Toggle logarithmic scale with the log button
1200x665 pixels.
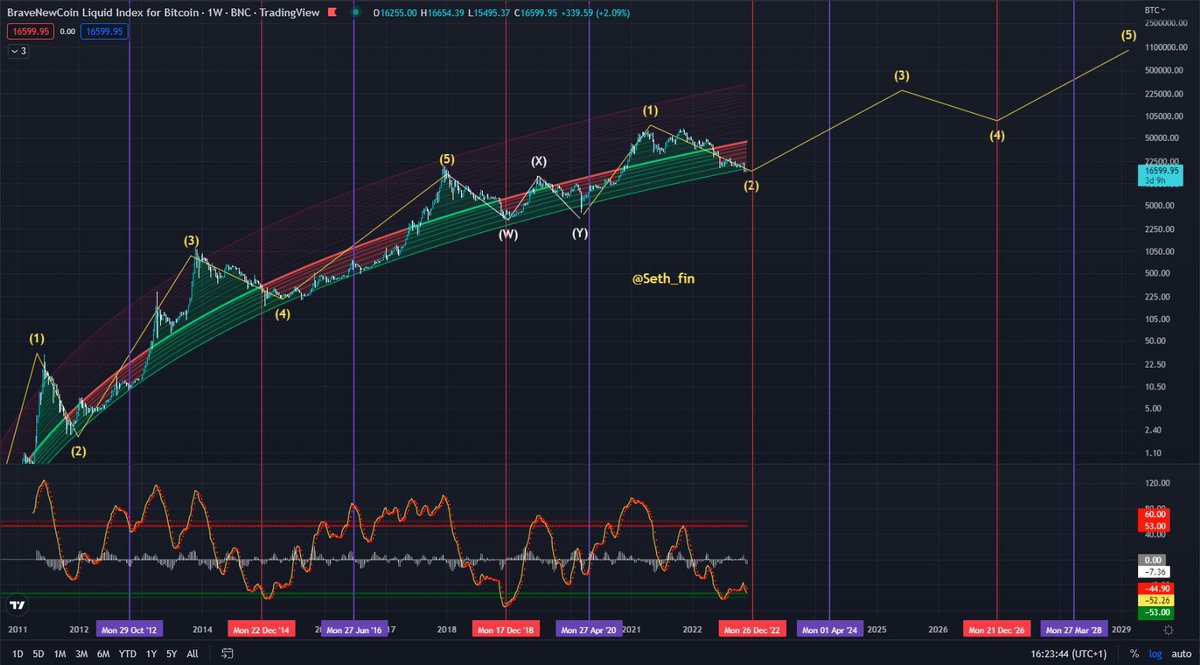[1156, 653]
